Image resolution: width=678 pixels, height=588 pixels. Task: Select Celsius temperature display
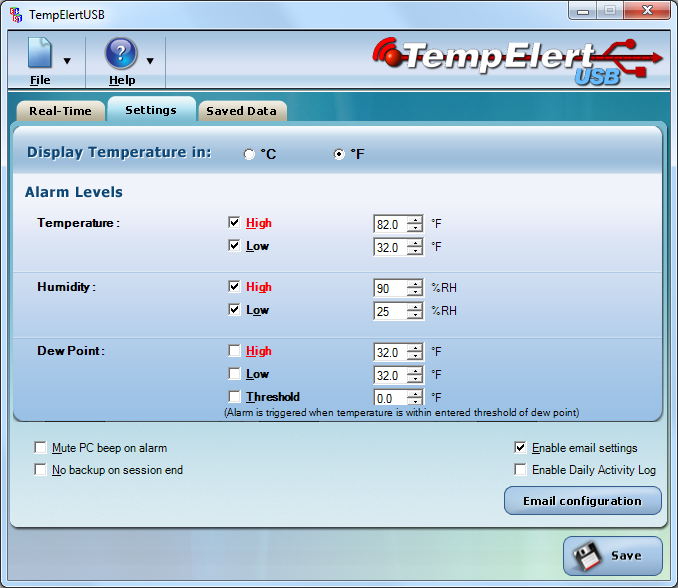[x=249, y=154]
